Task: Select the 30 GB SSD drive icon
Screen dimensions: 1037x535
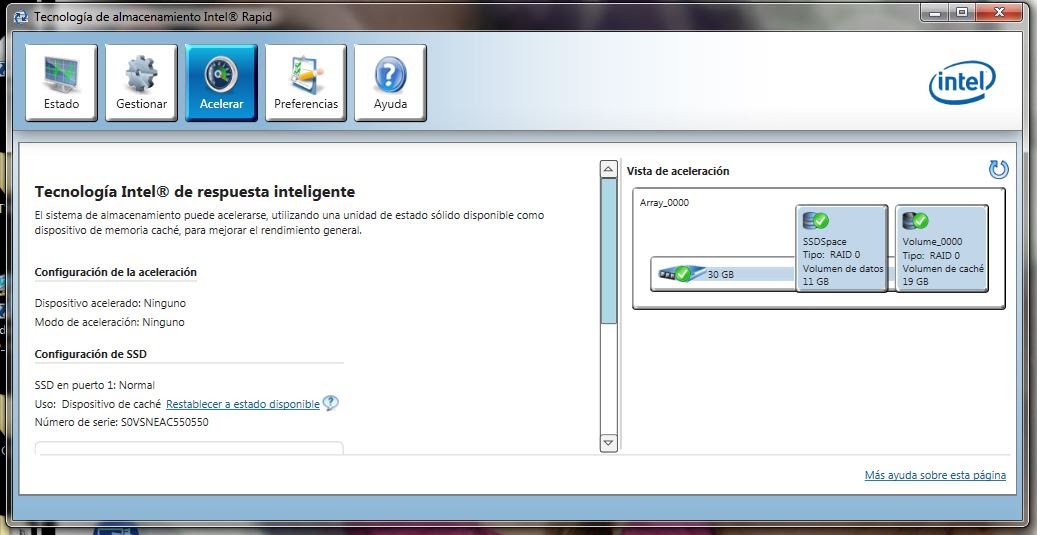Action: click(676, 273)
